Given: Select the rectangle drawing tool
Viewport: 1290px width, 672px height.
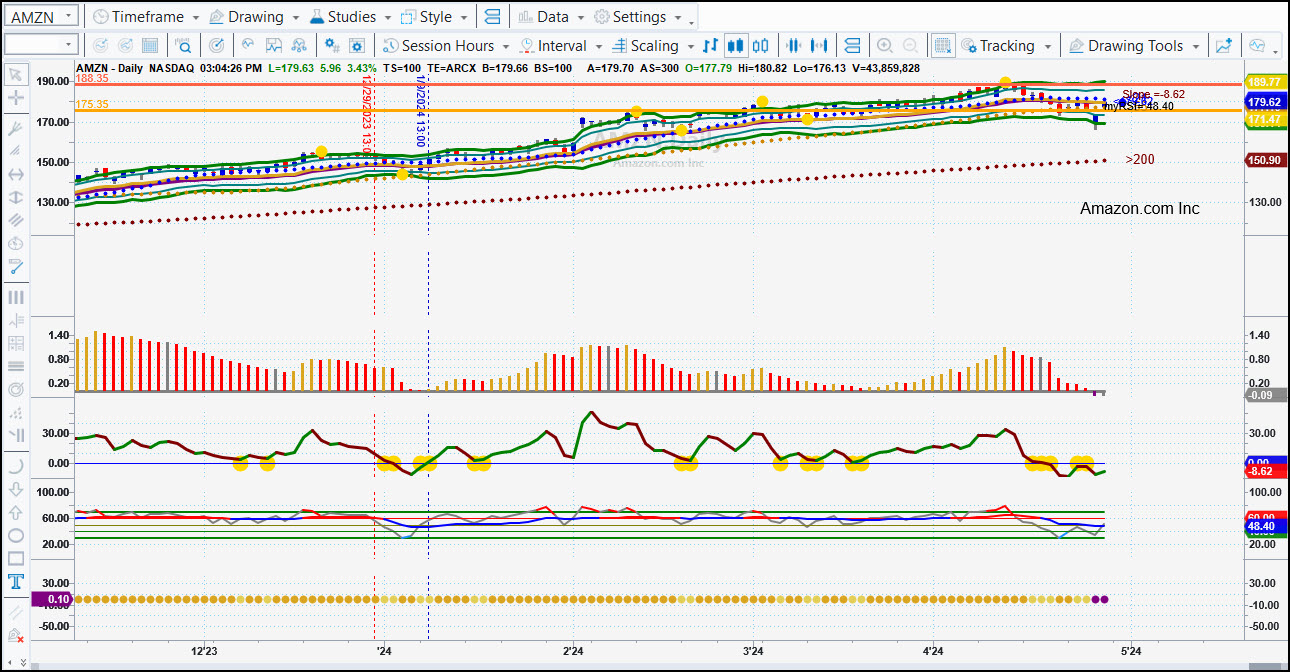Looking at the screenshot, I should (15, 558).
